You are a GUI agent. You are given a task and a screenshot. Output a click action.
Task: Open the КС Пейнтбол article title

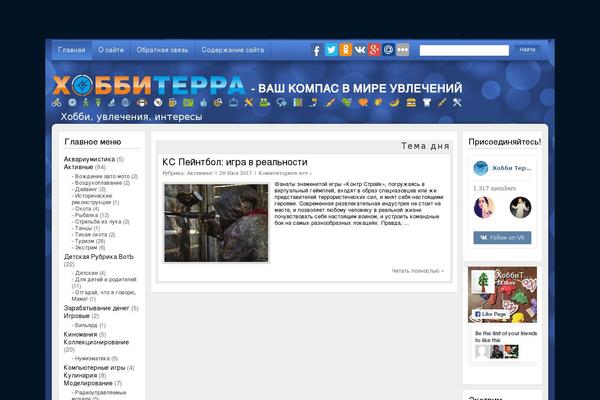(x=235, y=162)
